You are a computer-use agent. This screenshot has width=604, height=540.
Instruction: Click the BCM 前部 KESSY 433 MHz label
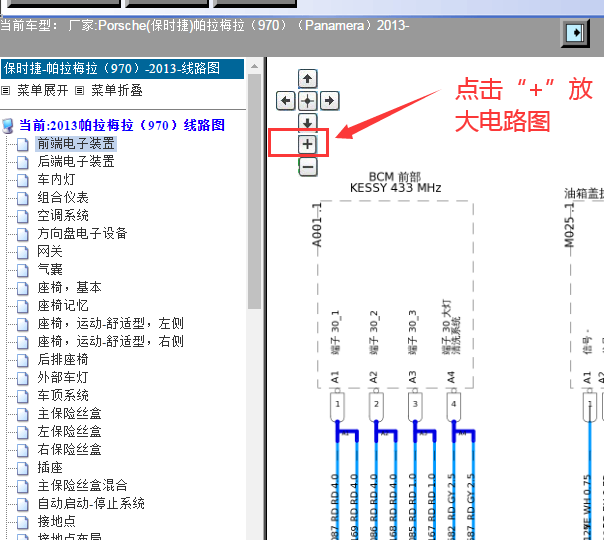395,183
